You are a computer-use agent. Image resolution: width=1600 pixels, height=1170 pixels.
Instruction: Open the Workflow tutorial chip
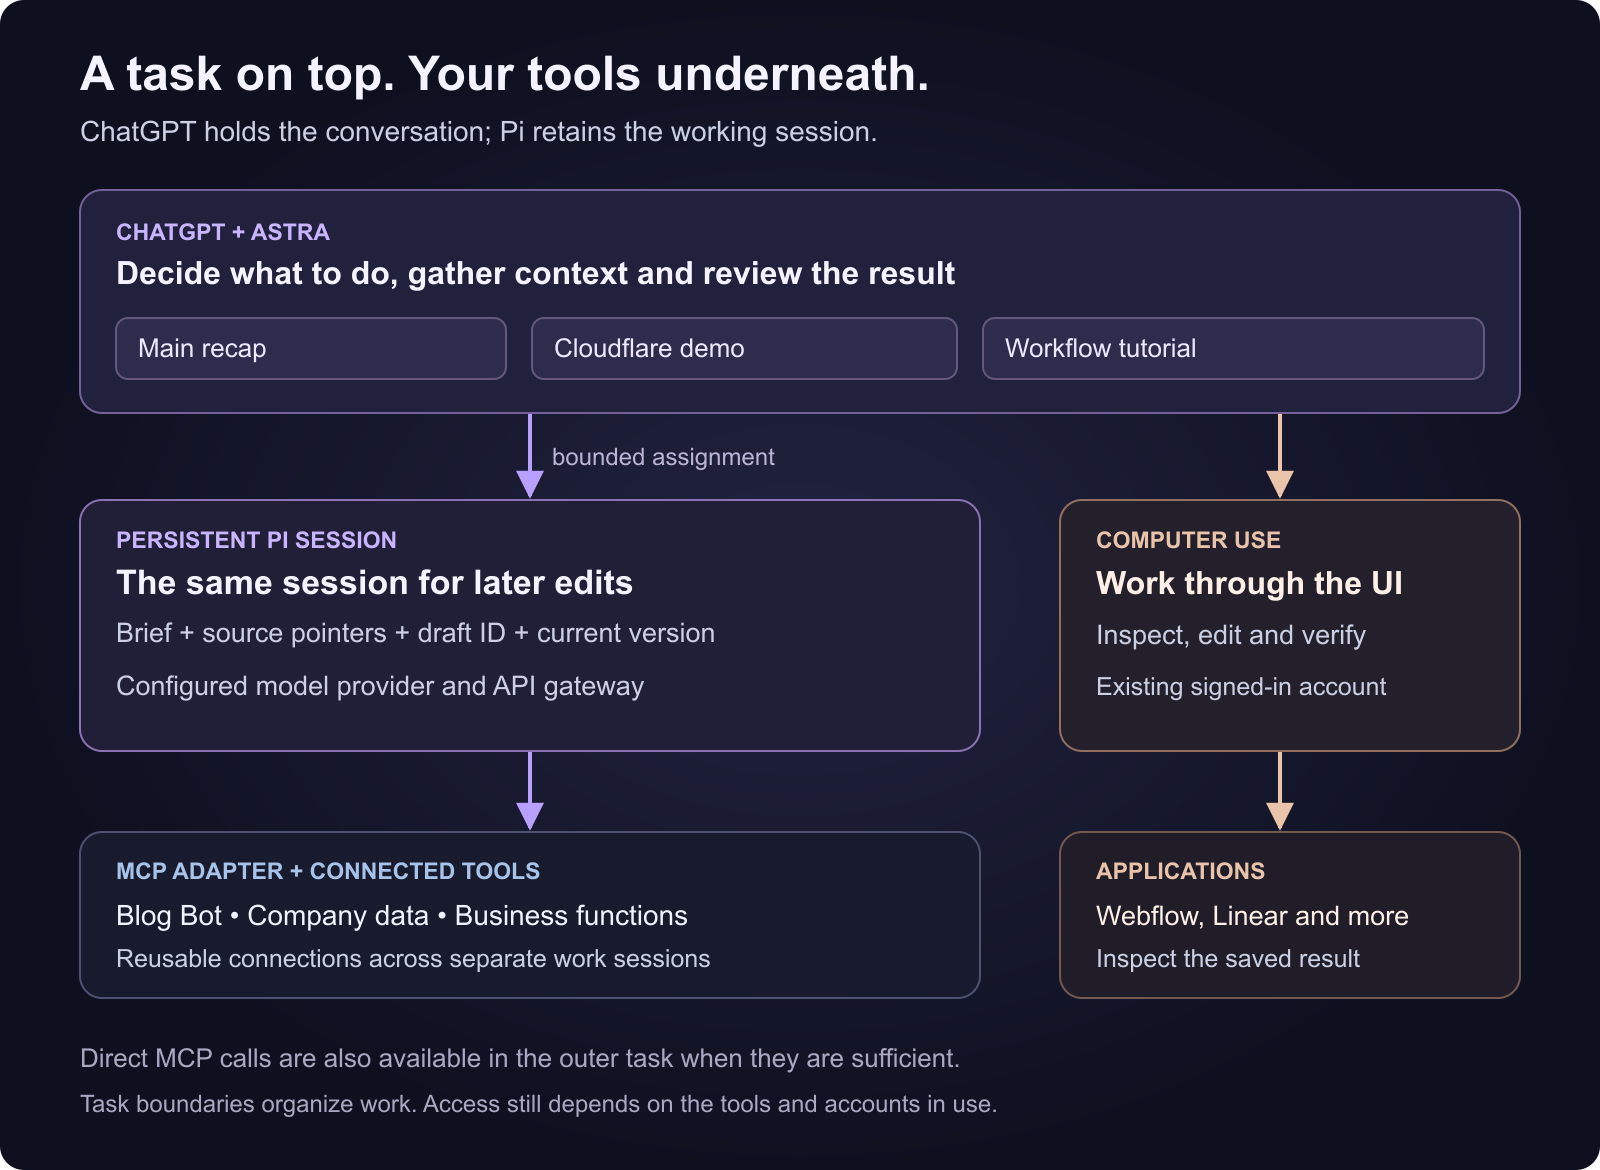coord(1233,348)
